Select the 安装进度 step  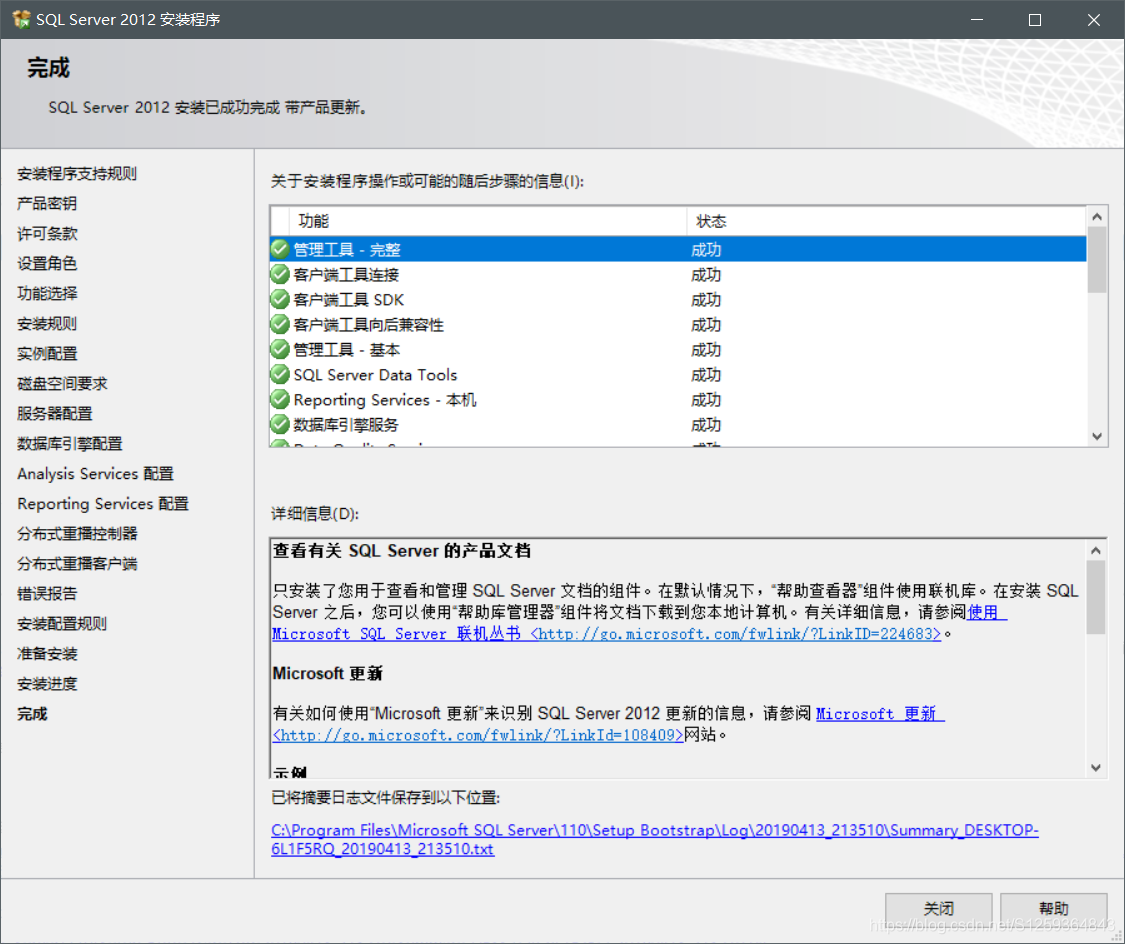[x=47, y=684]
